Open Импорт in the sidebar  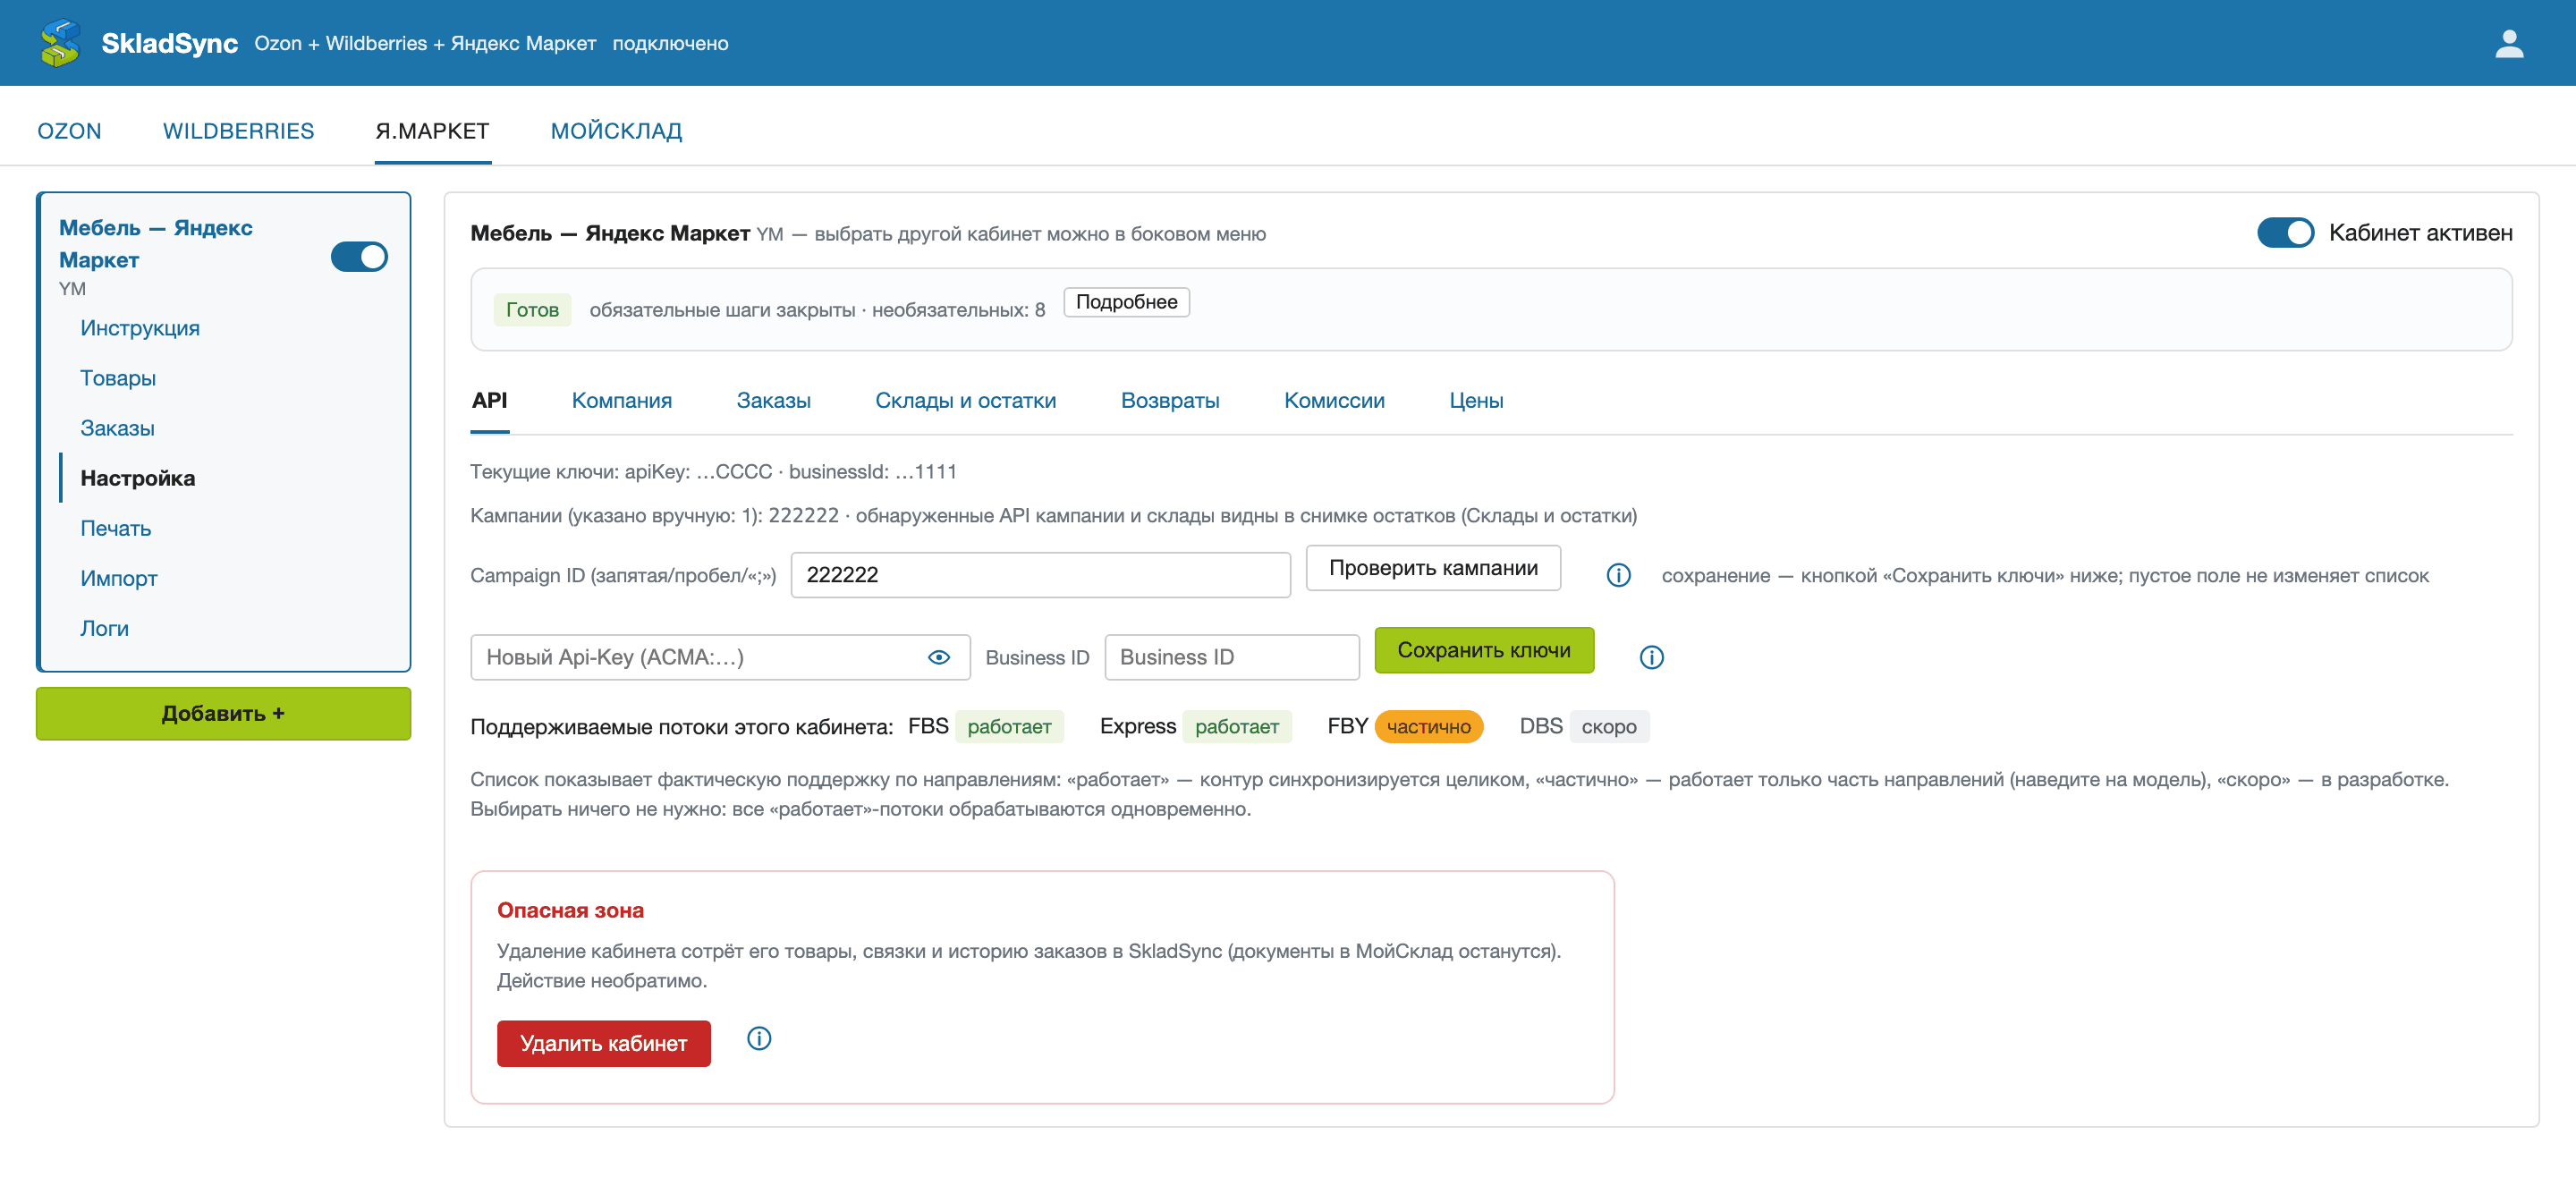[x=118, y=578]
